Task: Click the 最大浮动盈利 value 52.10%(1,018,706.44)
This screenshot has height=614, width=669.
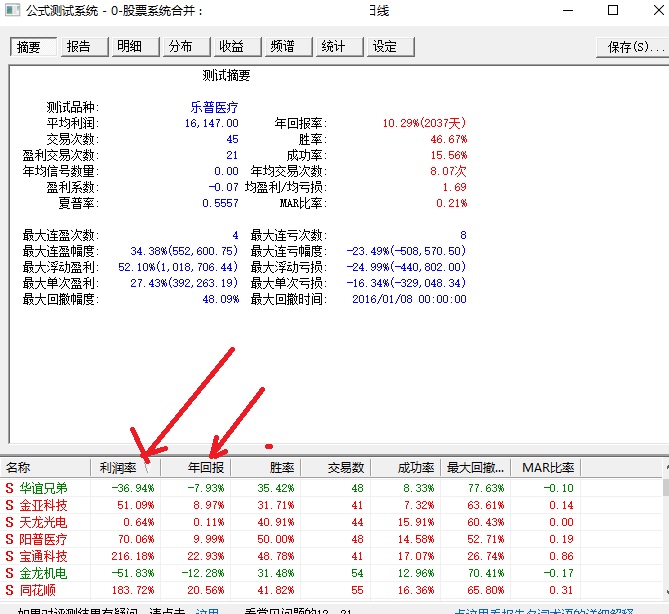Action: [x=178, y=267]
